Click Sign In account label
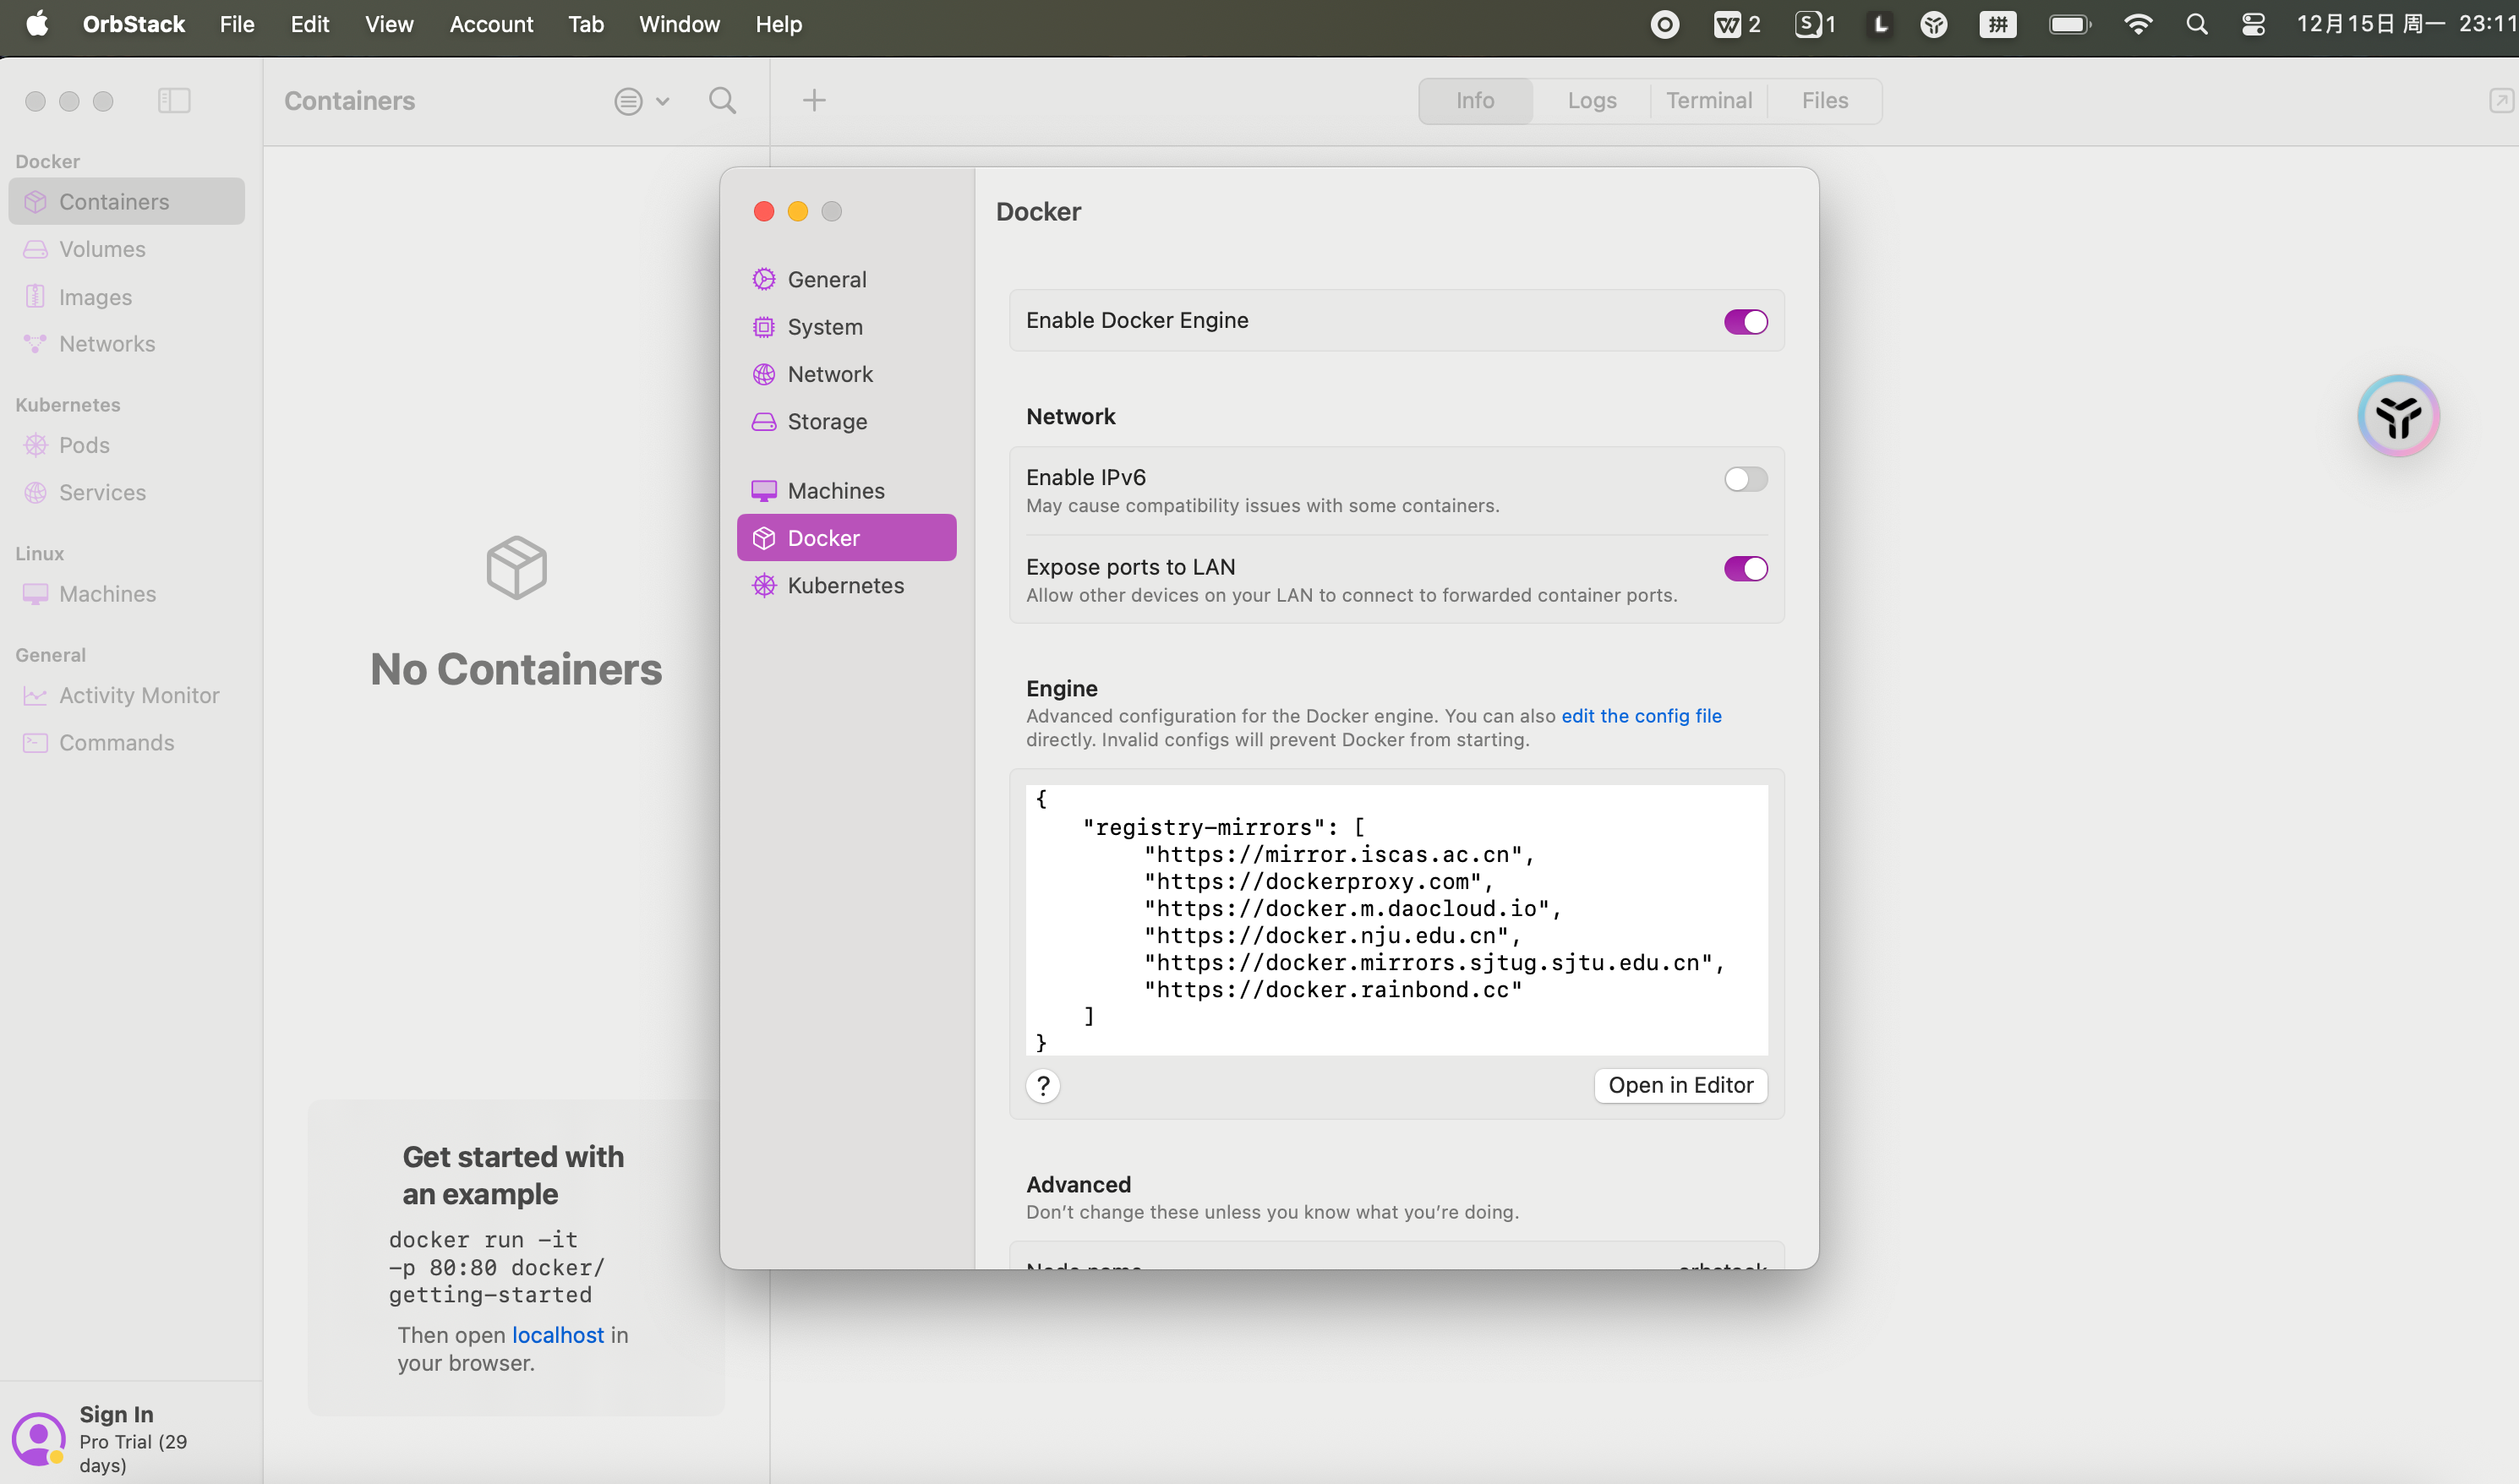The image size is (2519, 1484). pos(117,1415)
